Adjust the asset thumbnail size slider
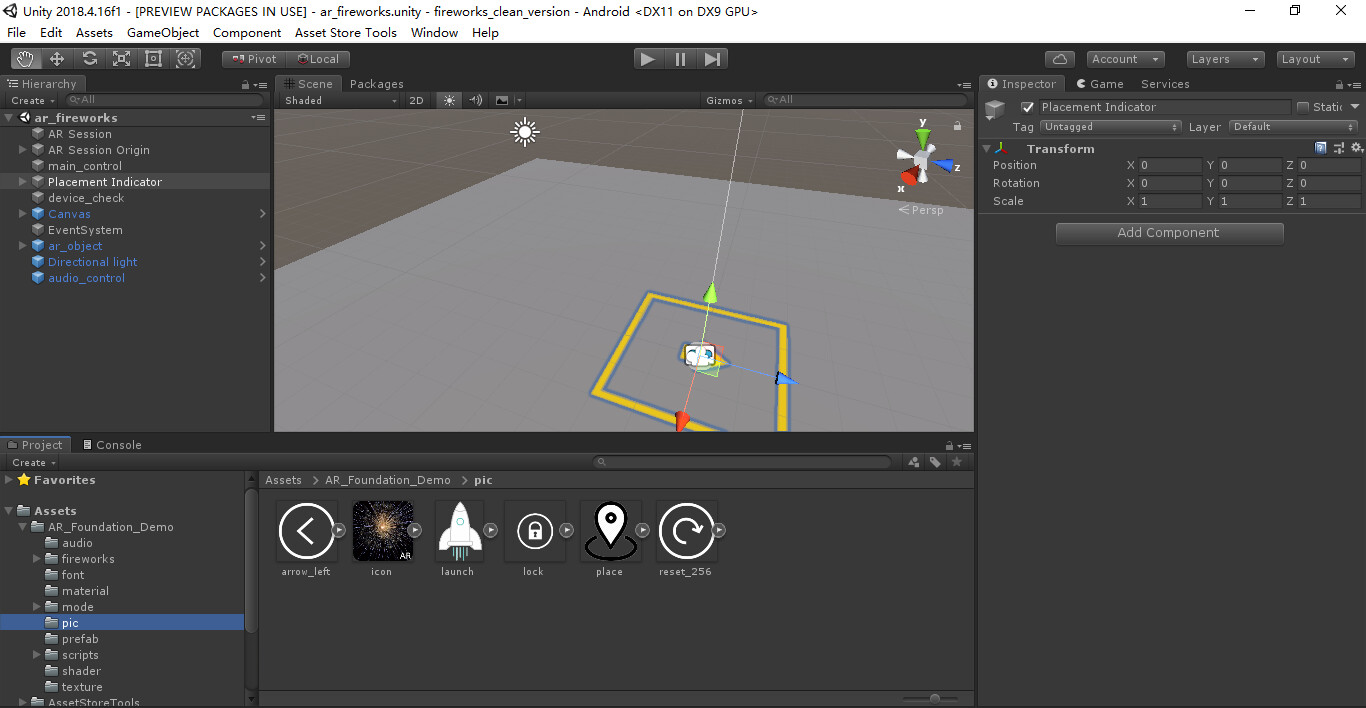This screenshot has width=1366, height=708. point(932,699)
